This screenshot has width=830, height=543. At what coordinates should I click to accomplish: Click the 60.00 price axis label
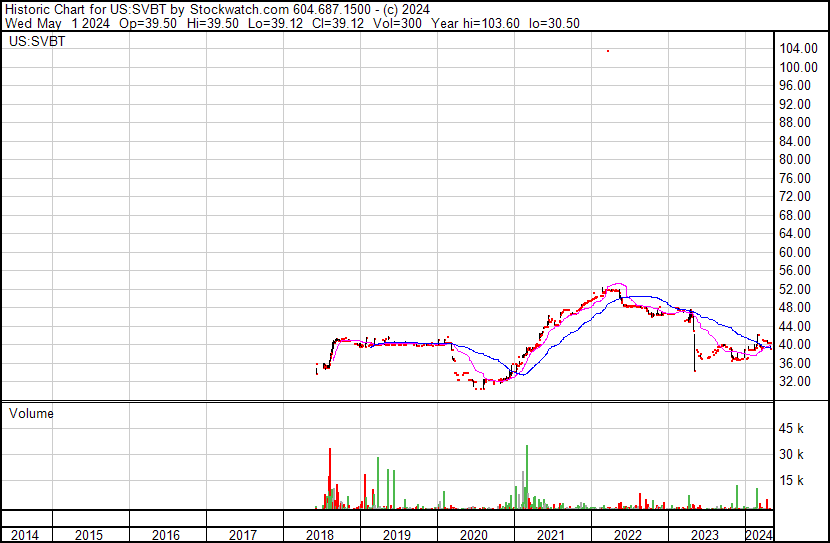794,253
